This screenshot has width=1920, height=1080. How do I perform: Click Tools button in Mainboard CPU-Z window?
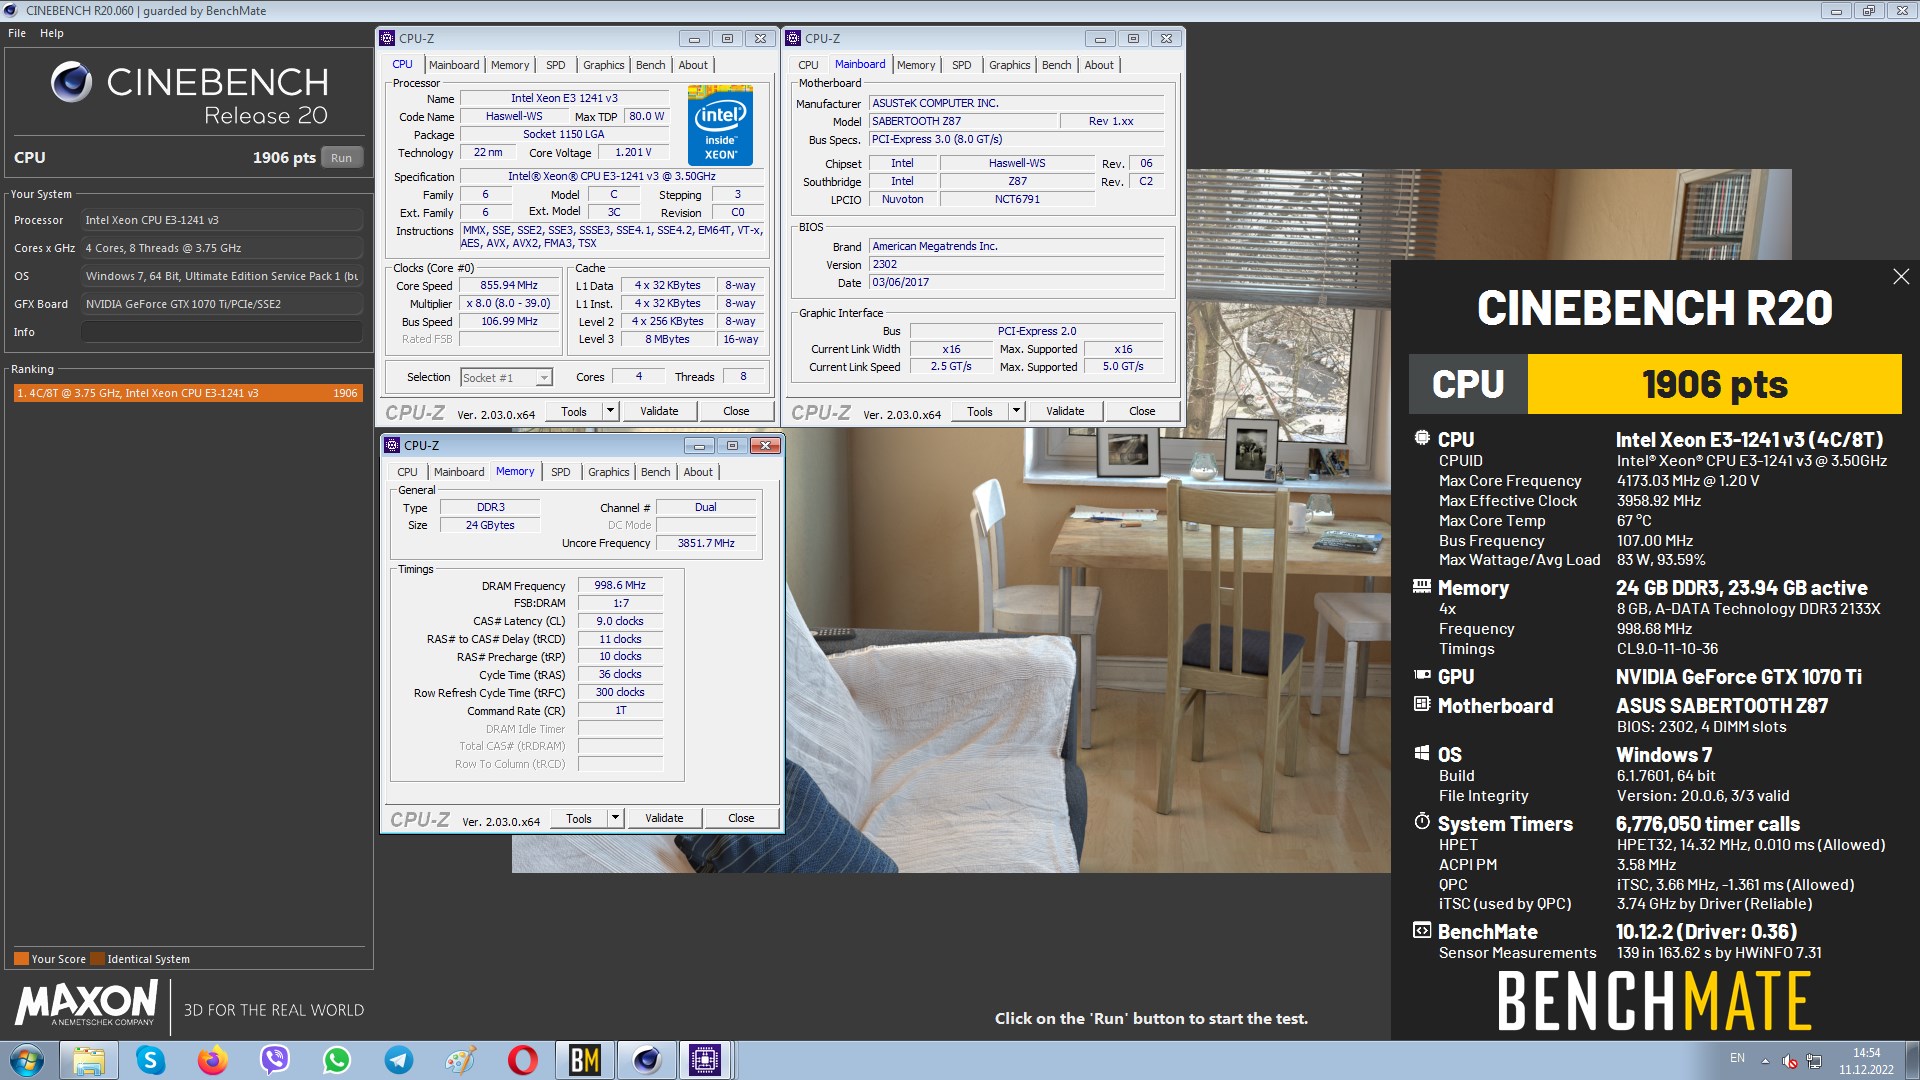pos(980,411)
